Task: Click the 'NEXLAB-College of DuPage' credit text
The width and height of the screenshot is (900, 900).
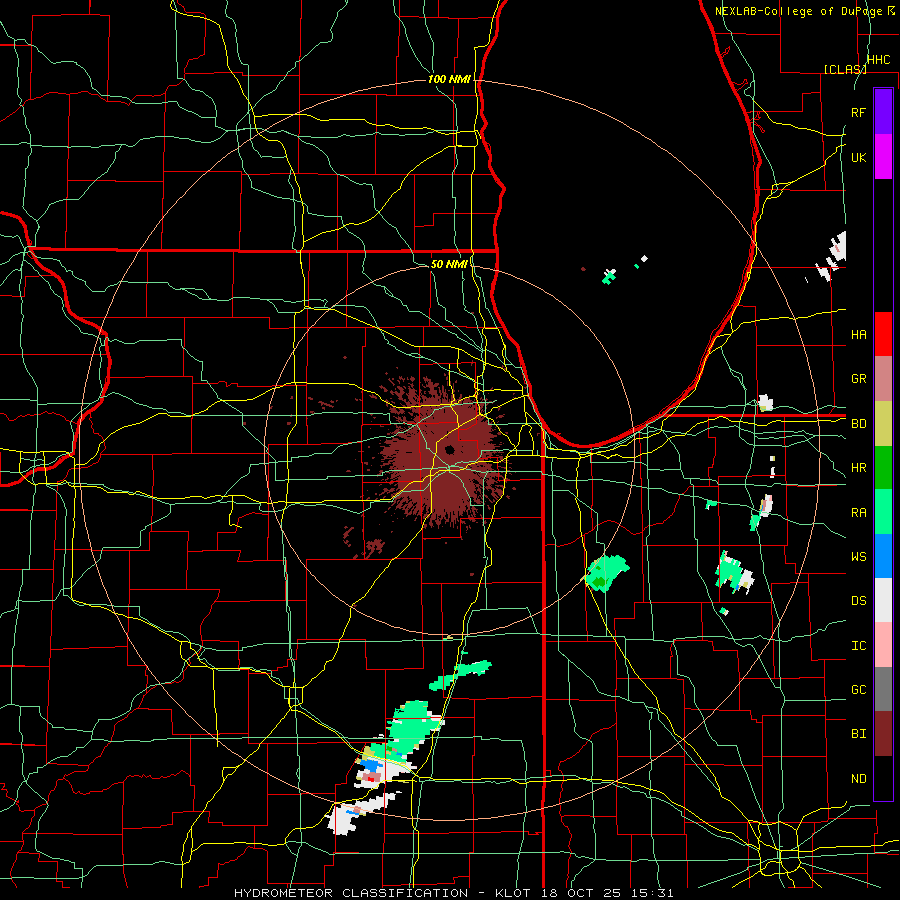Action: tap(801, 11)
